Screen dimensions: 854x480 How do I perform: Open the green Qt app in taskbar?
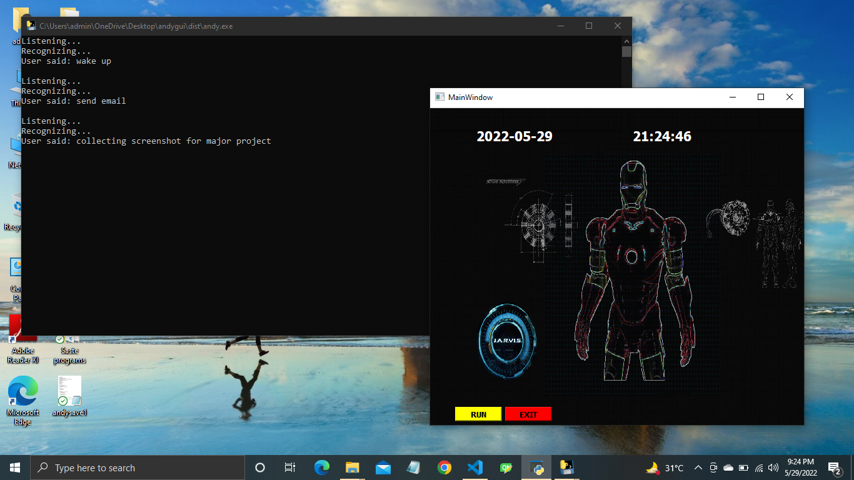pyautogui.click(x=506, y=467)
